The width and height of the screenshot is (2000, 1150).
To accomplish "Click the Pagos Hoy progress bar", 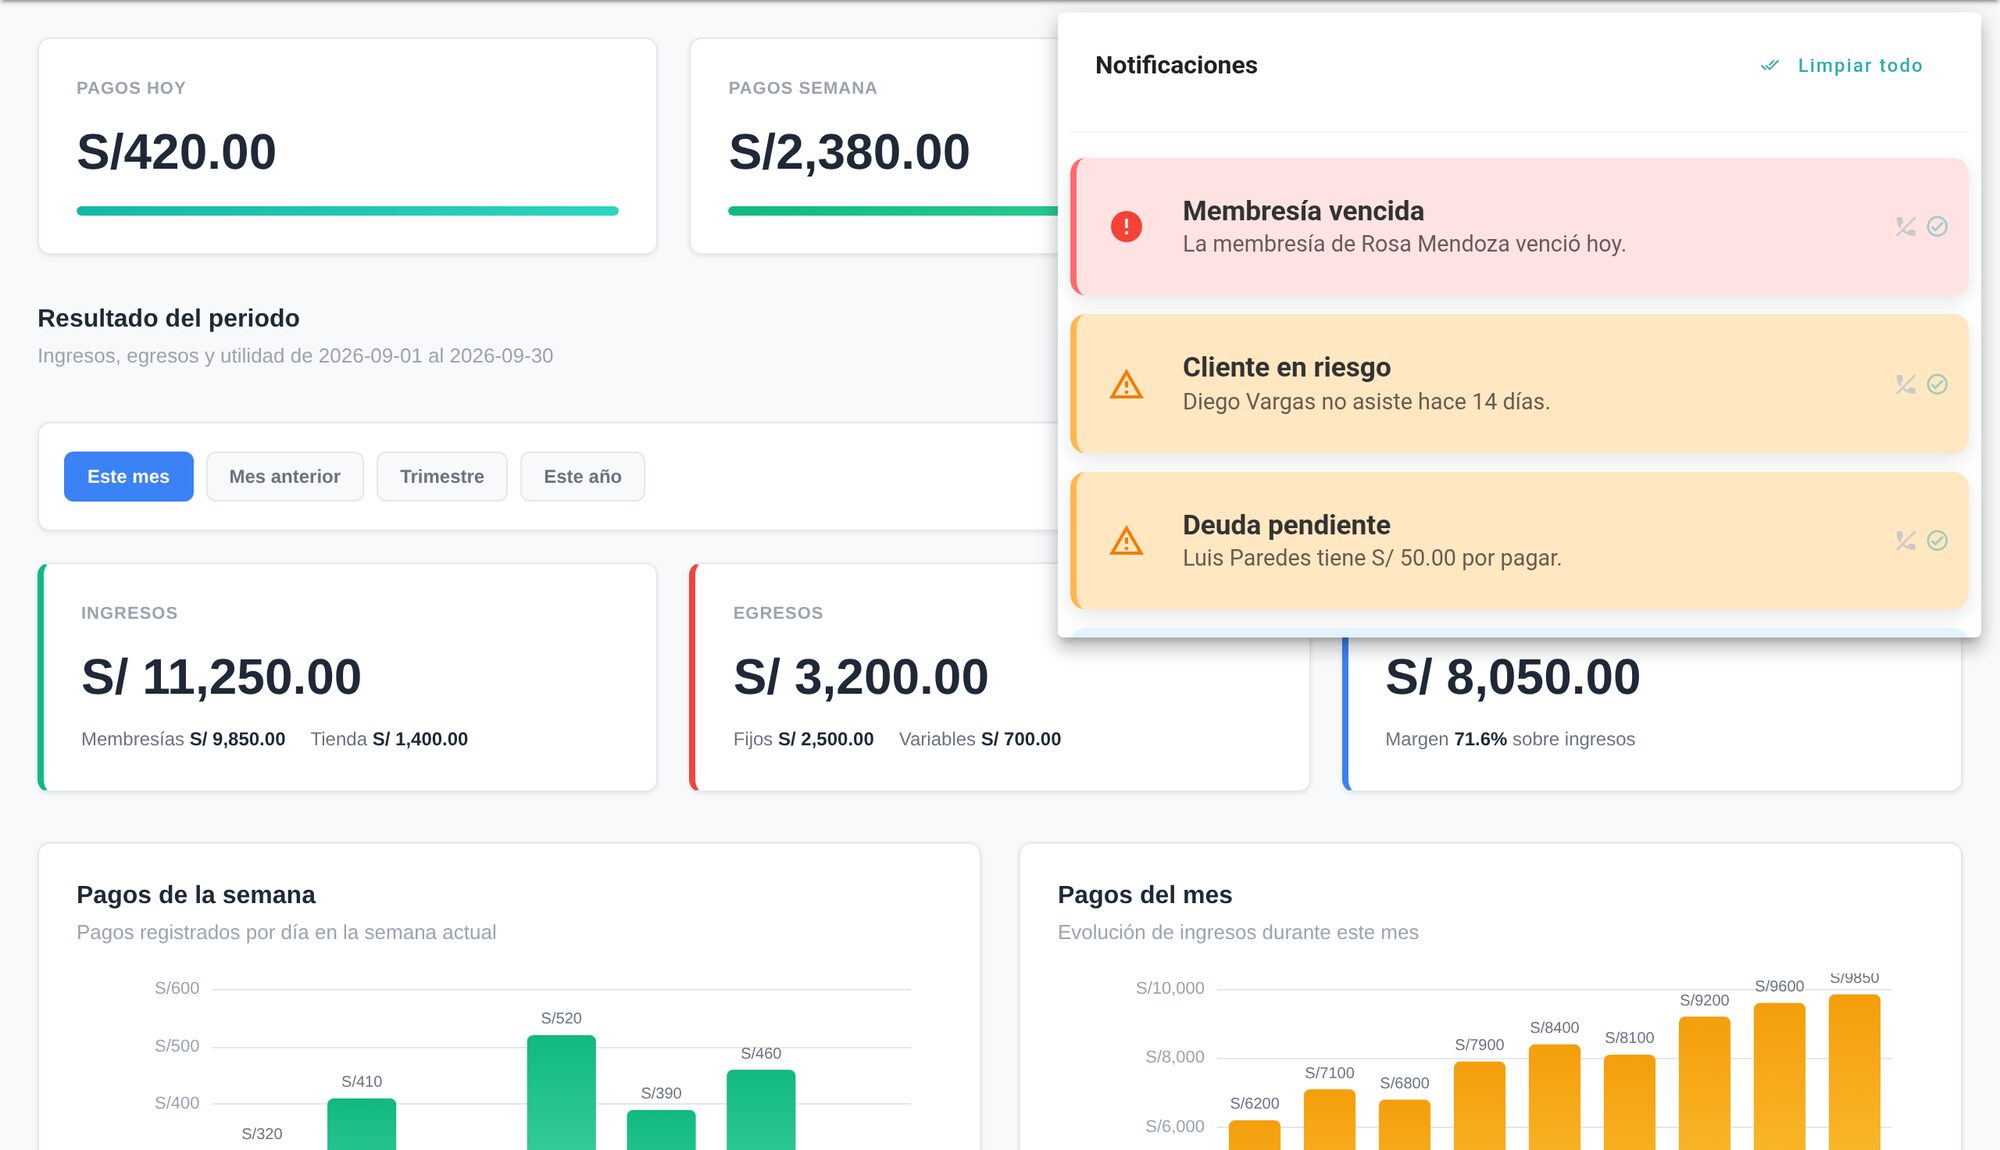I will [347, 211].
